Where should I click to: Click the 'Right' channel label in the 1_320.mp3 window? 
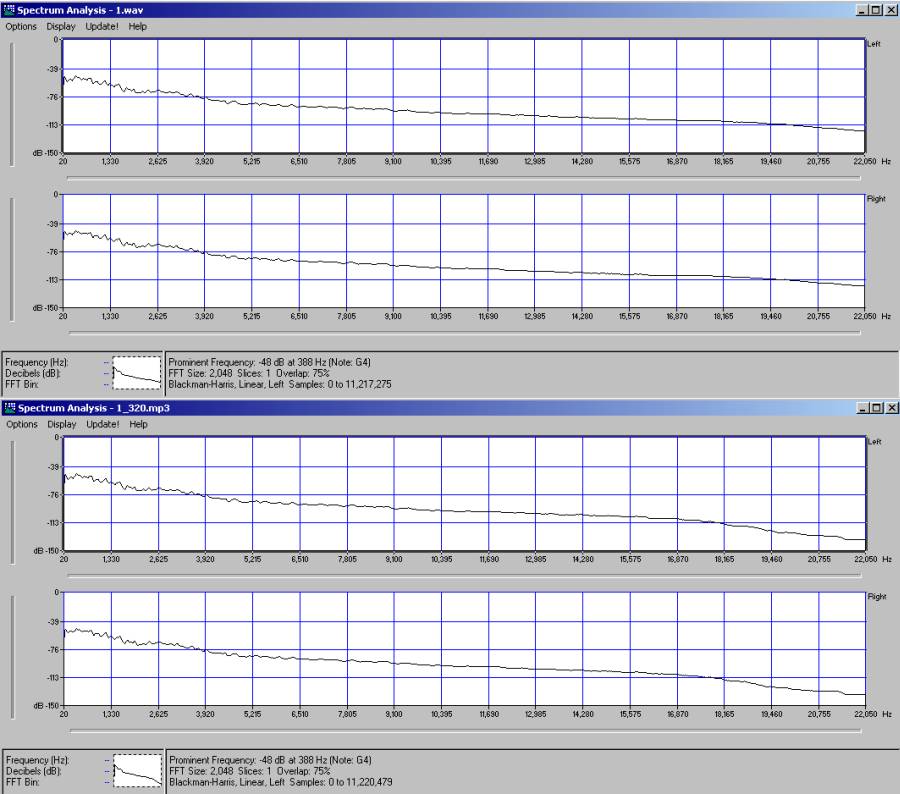coord(876,597)
